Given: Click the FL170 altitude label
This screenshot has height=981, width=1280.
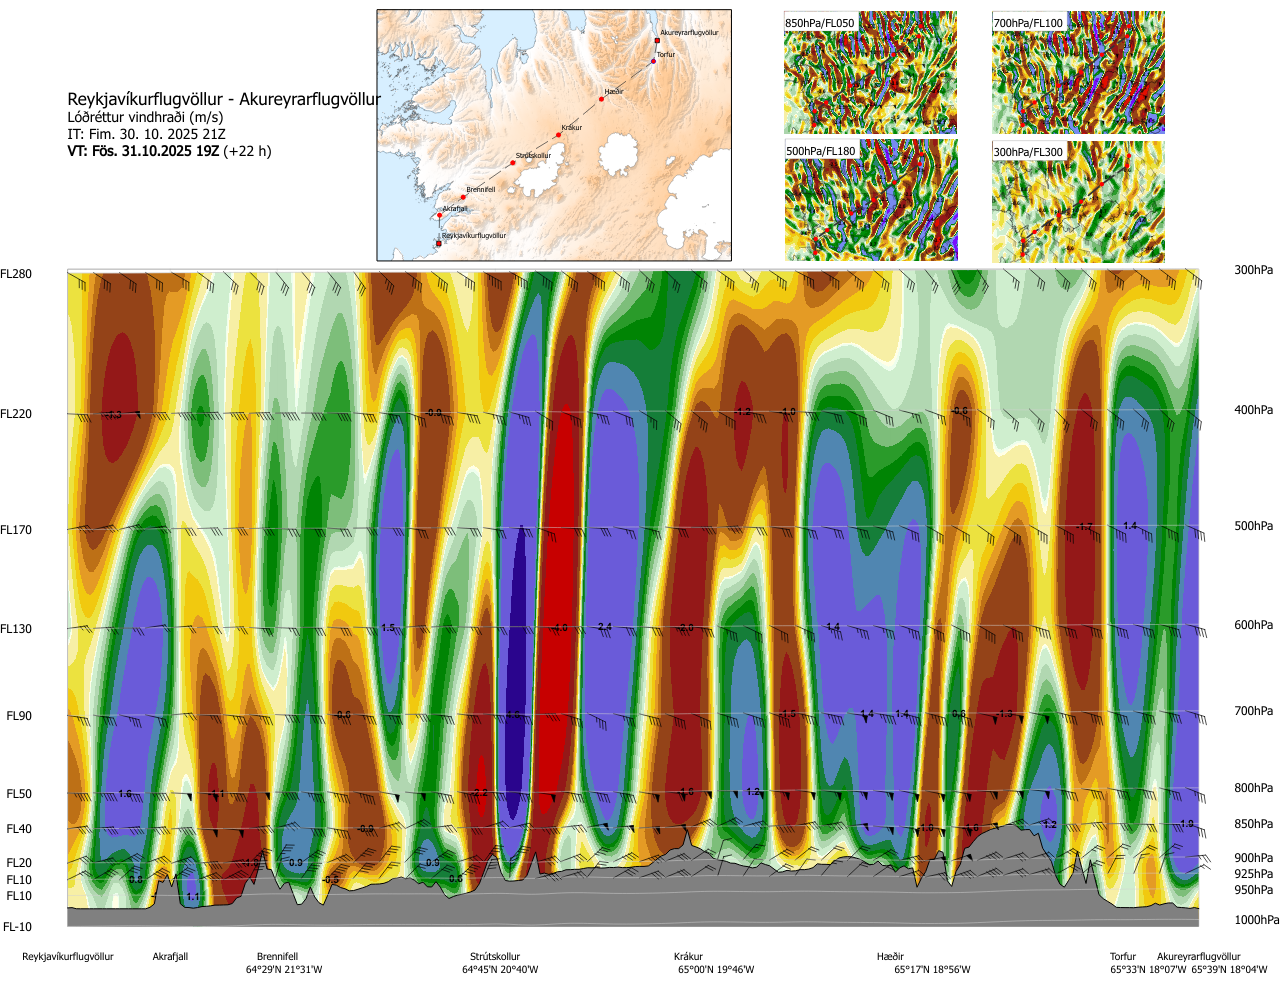Looking at the screenshot, I should 16,530.
